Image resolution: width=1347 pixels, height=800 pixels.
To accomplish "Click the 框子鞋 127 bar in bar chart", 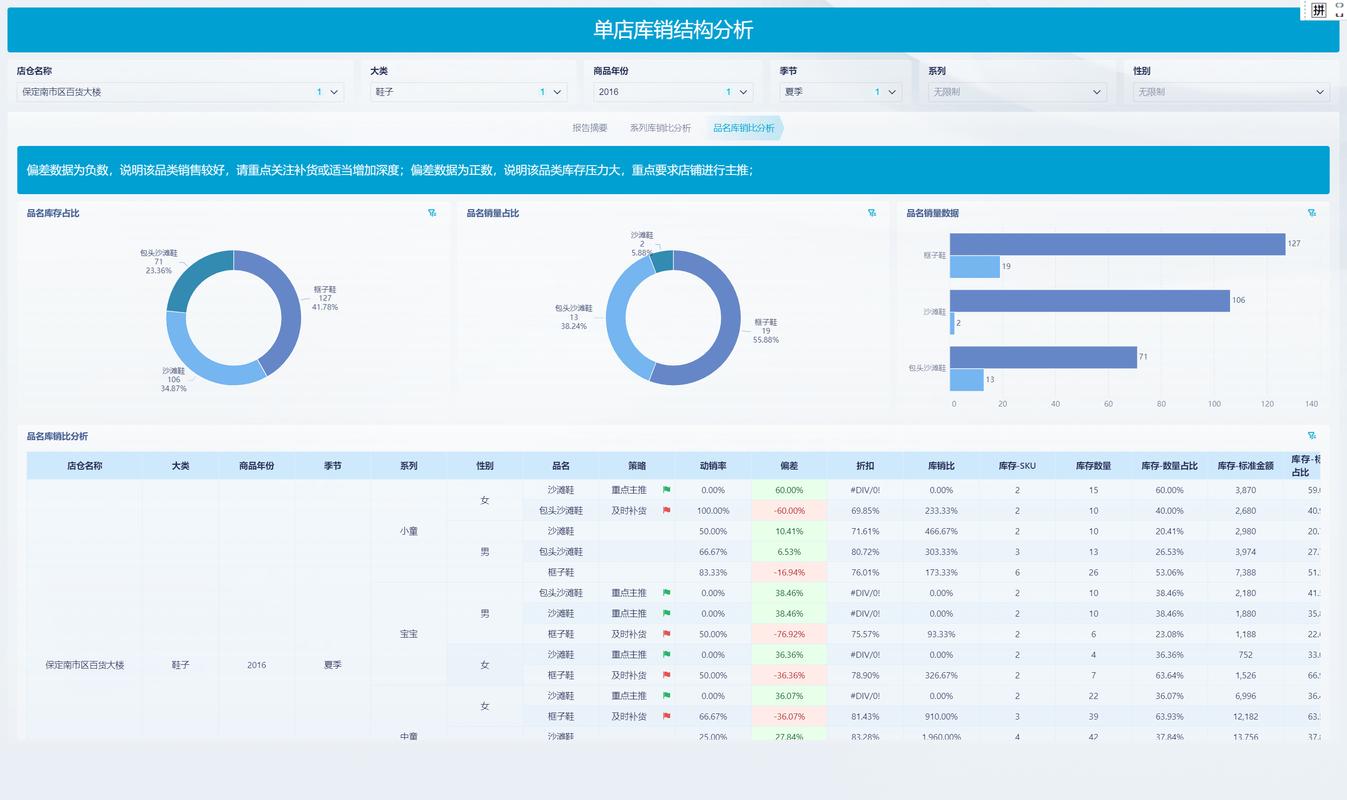I will (1117, 244).
